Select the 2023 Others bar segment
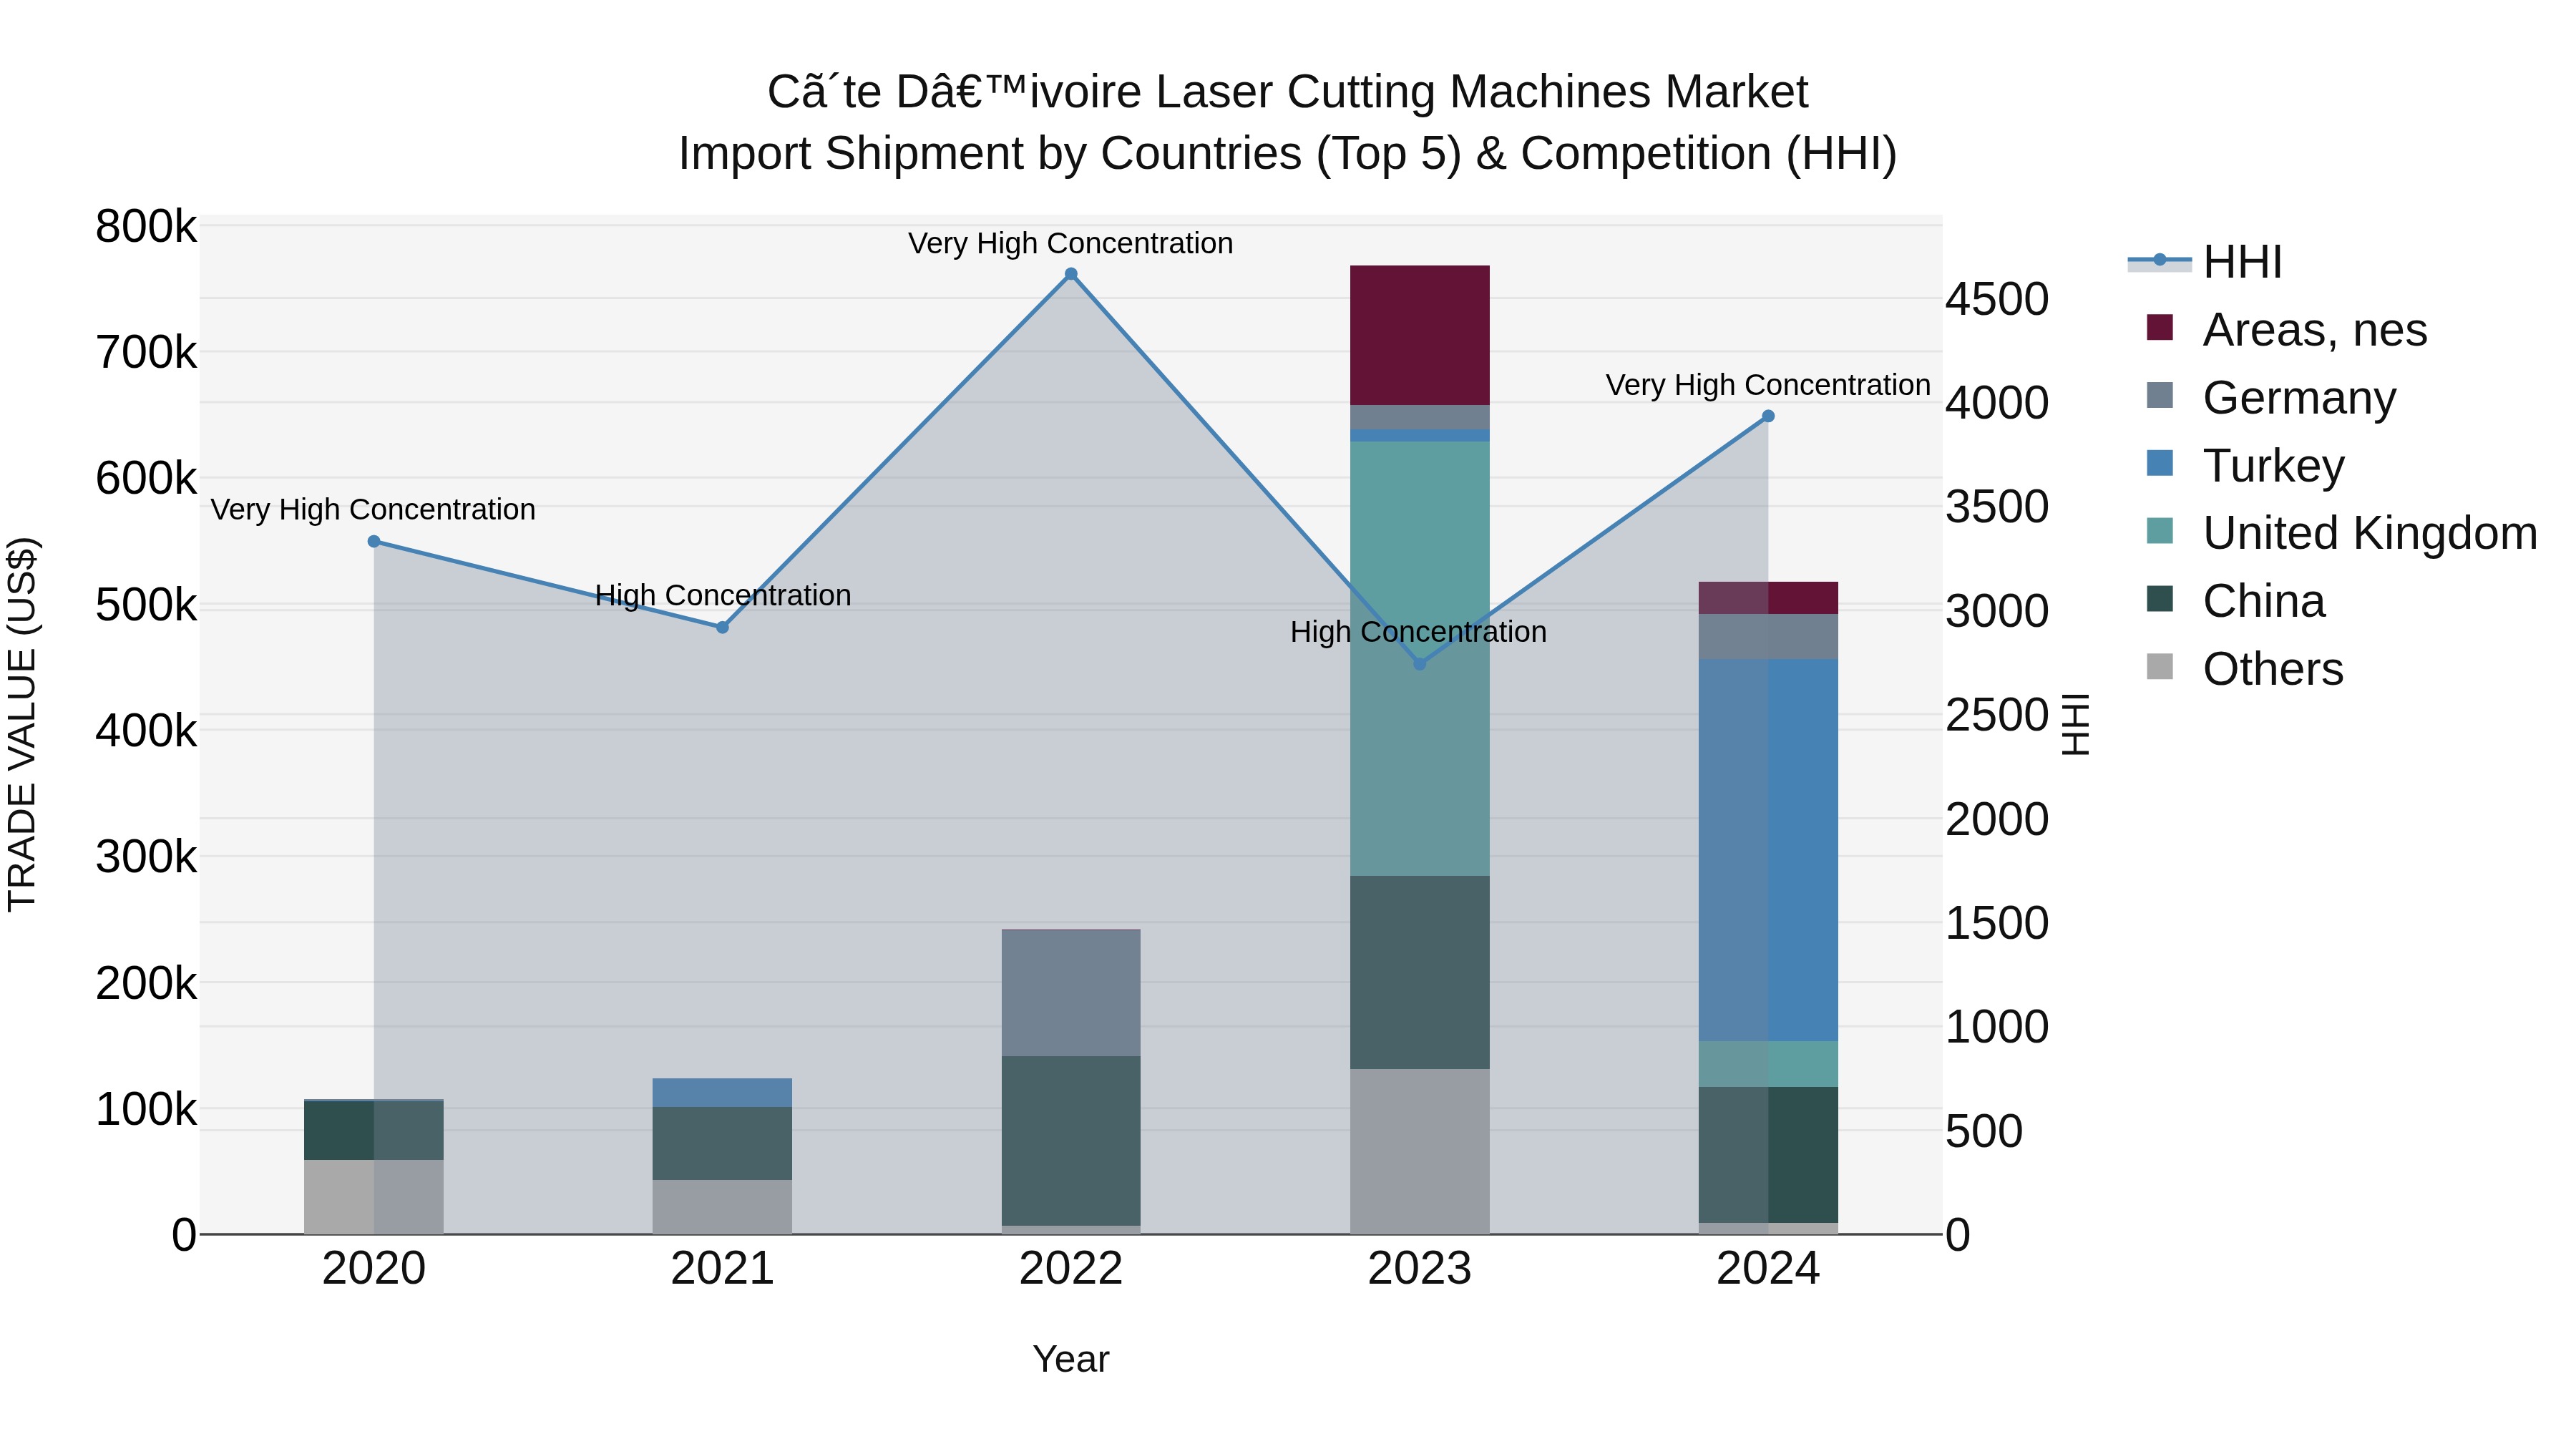Viewport: 2576px width, 1449px height. (x=1420, y=1151)
